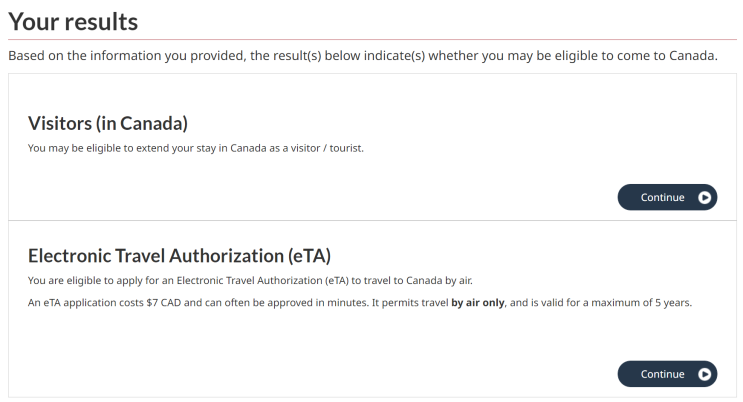Image resolution: width=743 pixels, height=402 pixels.
Task: Click the "Electronic Travel Authorization (eTA)" heading
Action: [x=179, y=256]
